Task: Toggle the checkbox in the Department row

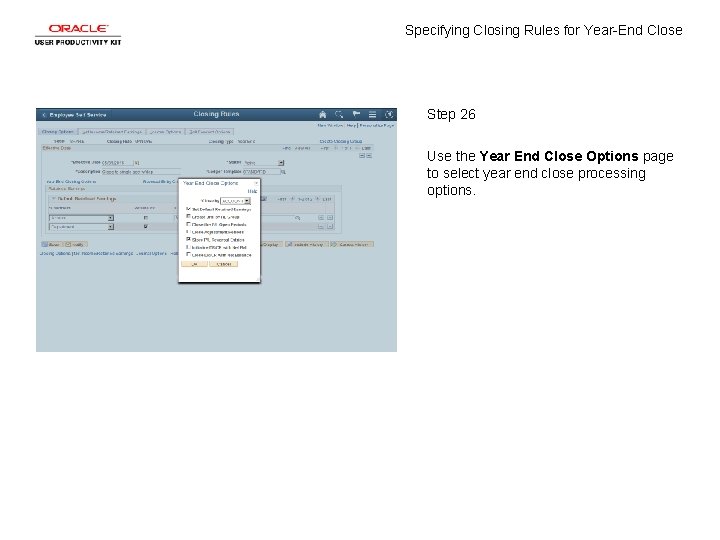Action: click(146, 226)
